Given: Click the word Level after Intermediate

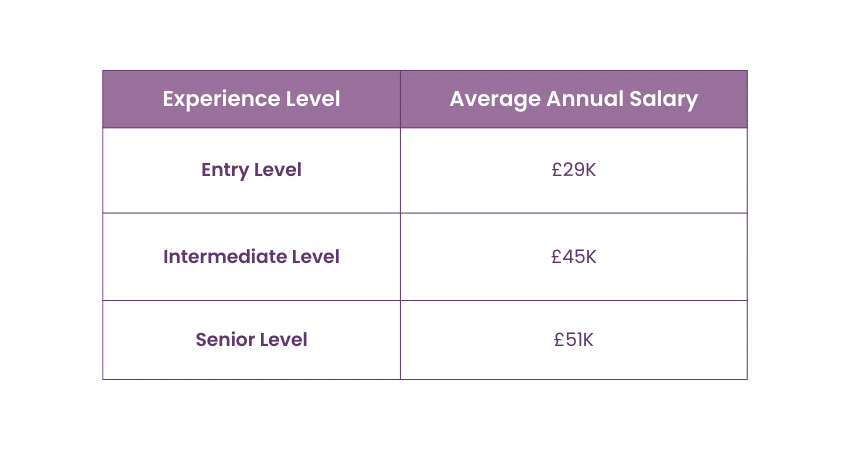Looking at the screenshot, I should [x=316, y=257].
